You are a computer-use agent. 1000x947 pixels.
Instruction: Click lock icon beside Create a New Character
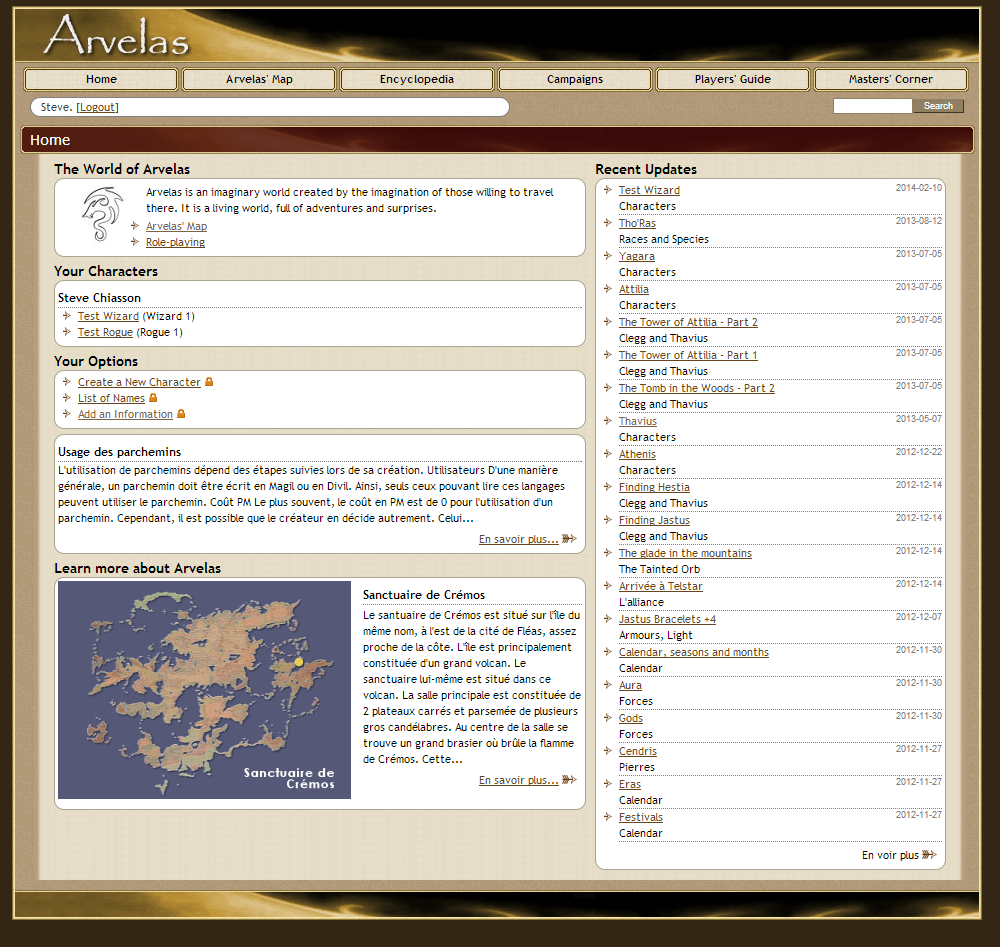click(x=209, y=382)
